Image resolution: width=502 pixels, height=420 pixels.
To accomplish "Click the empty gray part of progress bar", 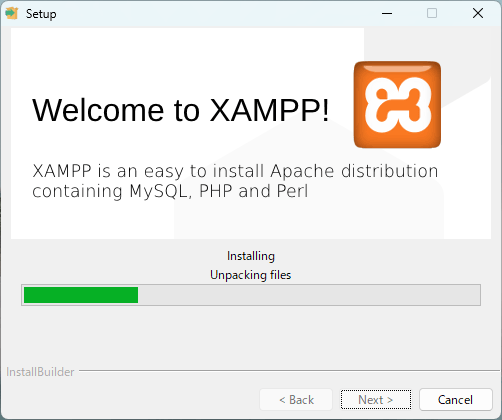I will click(309, 295).
